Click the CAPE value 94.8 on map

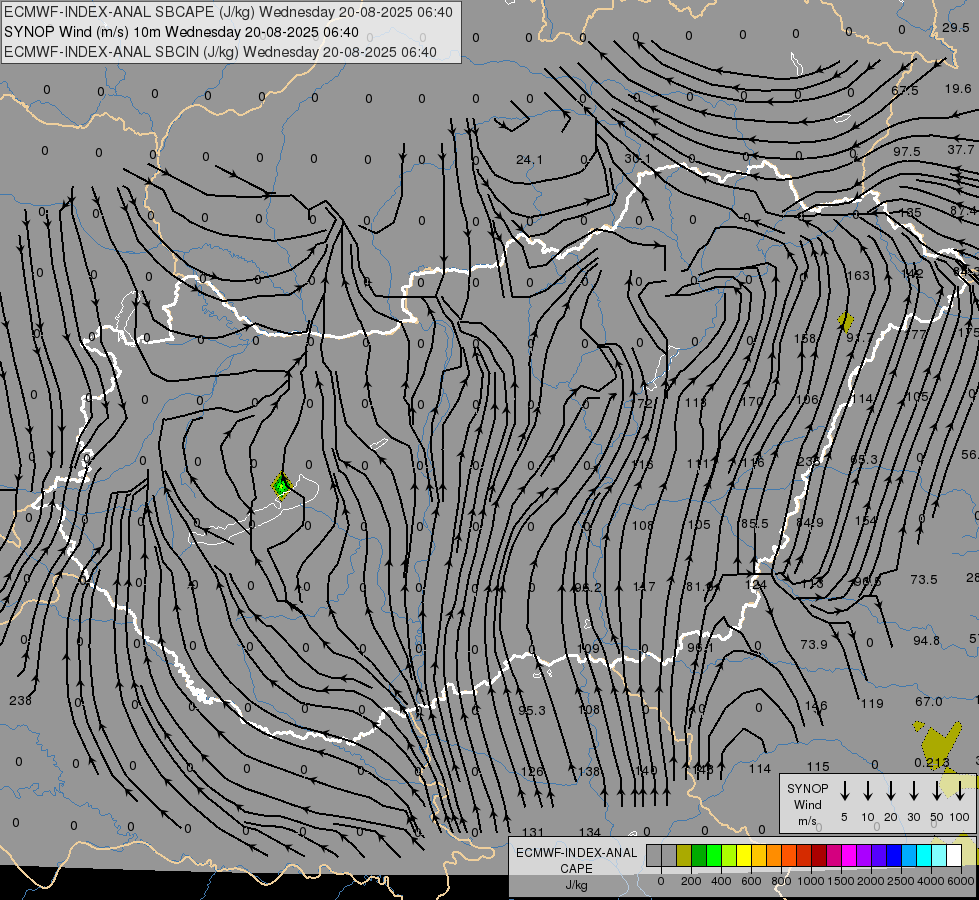pos(926,640)
